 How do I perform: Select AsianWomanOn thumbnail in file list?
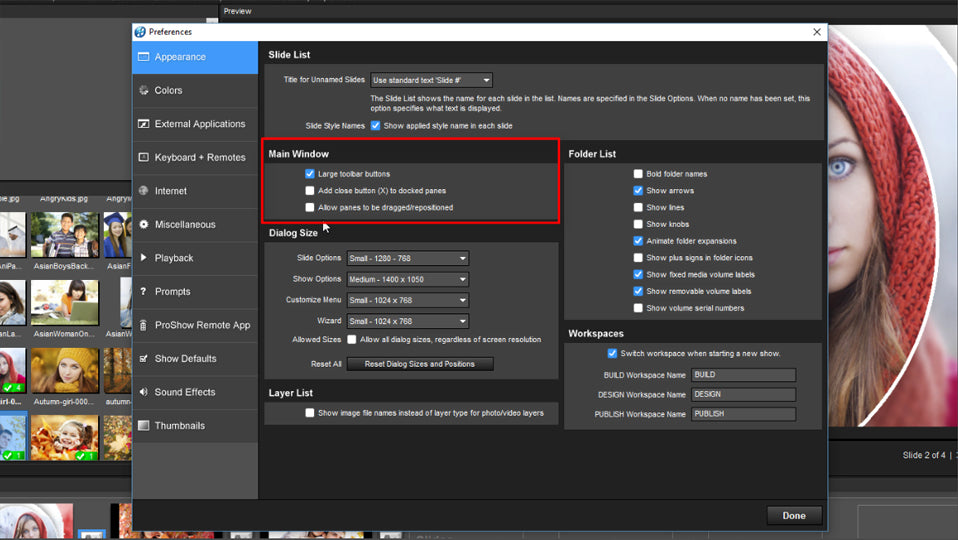click(x=65, y=303)
